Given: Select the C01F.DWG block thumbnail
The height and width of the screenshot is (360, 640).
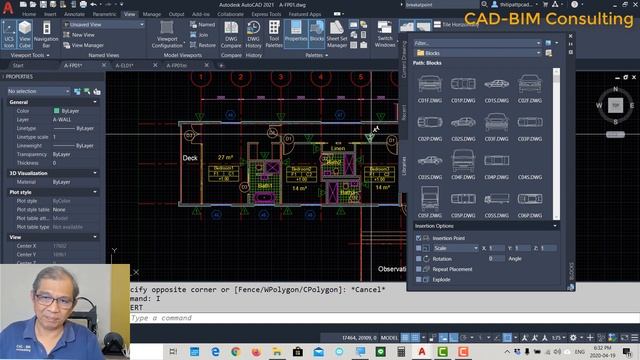Looking at the screenshot, I should 430,89.
